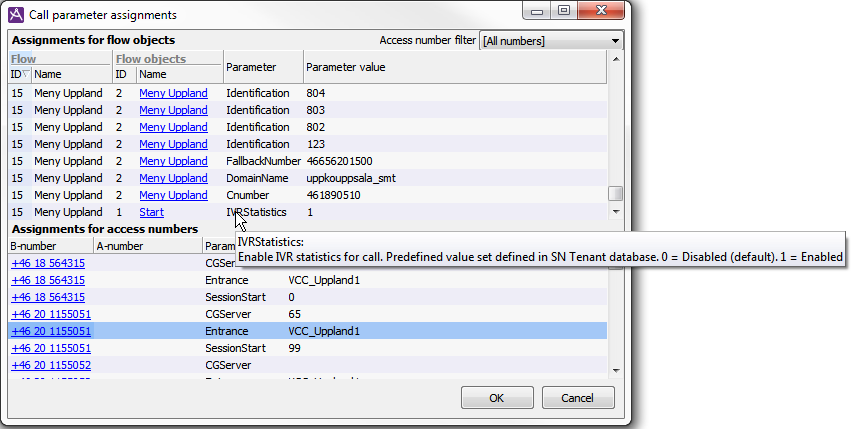Screen dimensions: 851x429
Task: Open Meny Uppland link in the FallbackNumber row
Action: pyautogui.click(x=173, y=161)
